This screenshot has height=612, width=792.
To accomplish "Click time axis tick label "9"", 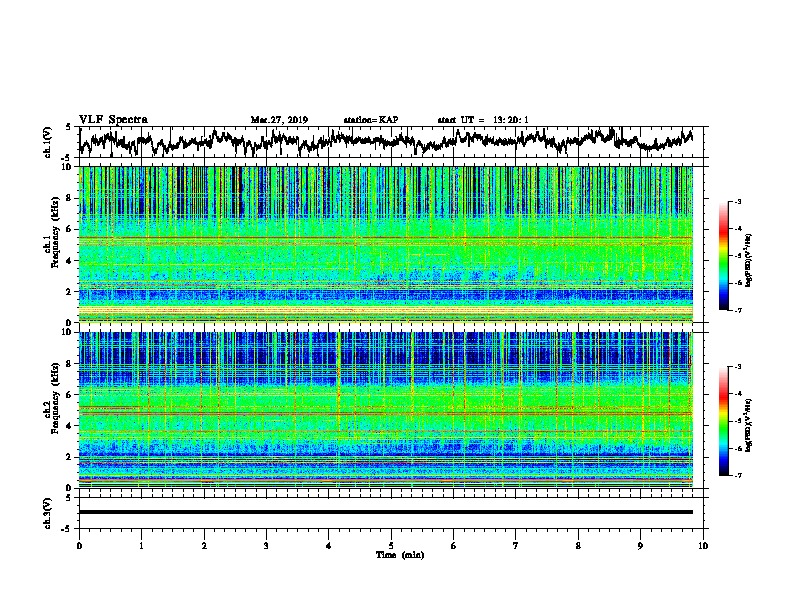I will (x=640, y=545).
